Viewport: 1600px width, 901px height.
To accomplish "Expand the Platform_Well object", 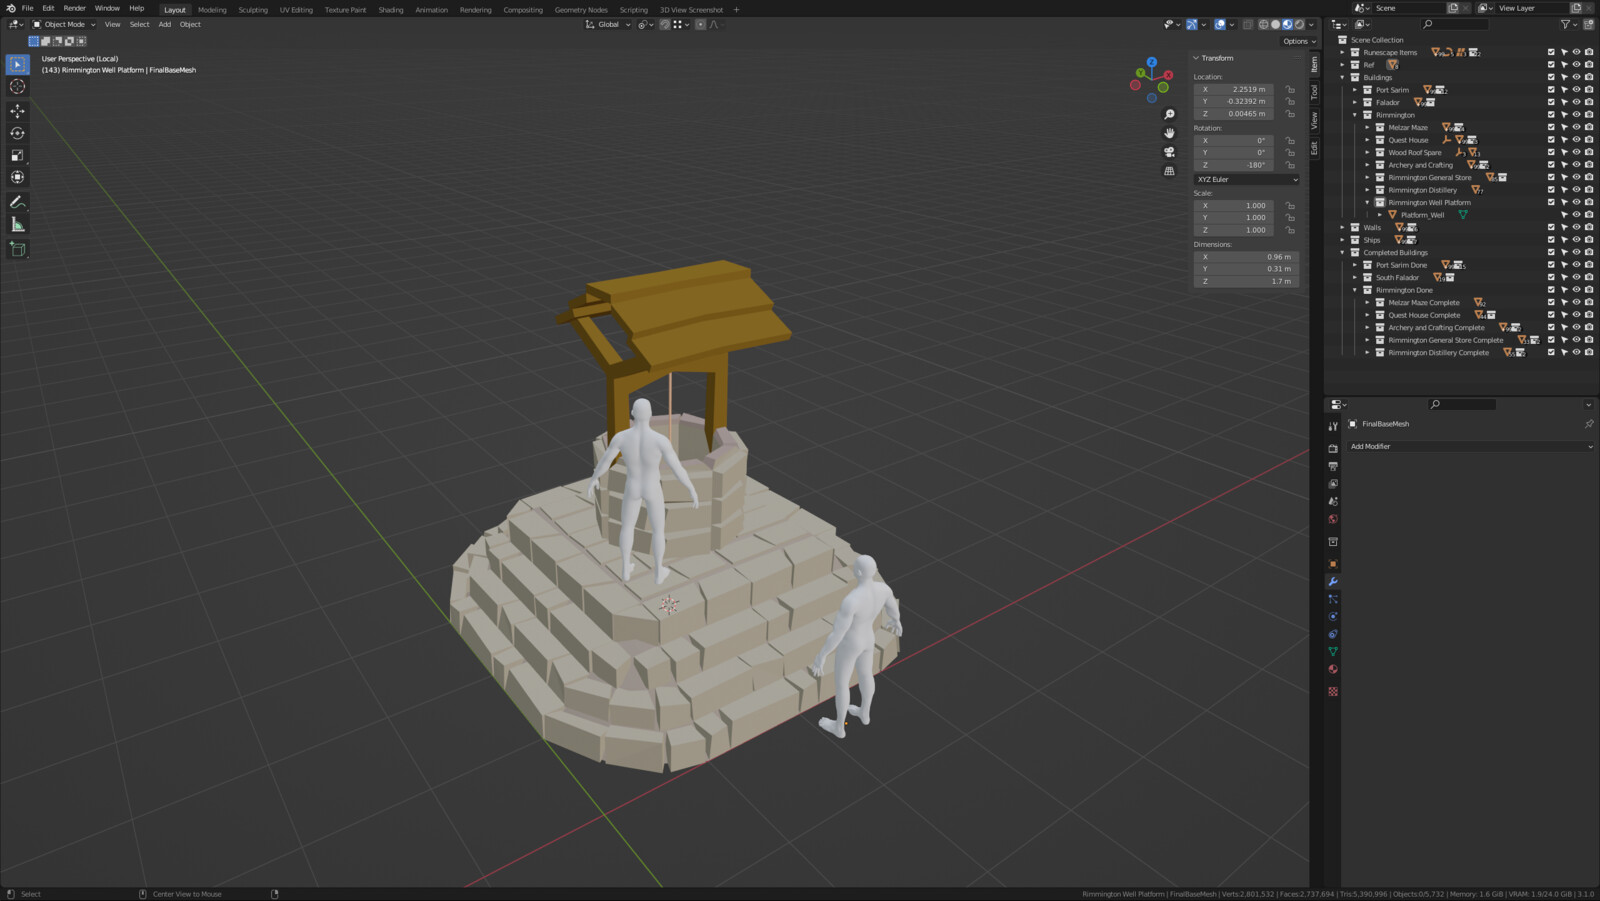I will click(1380, 215).
